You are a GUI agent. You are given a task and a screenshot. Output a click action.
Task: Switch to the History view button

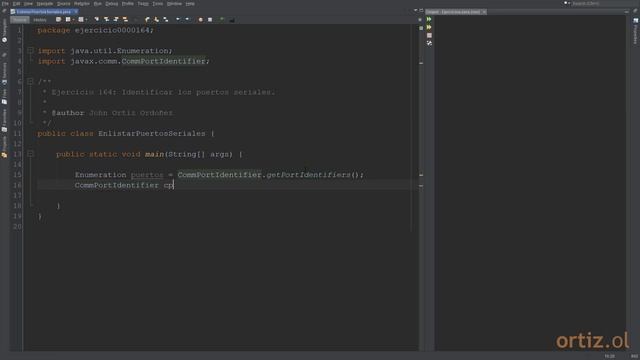pyautogui.click(x=40, y=20)
